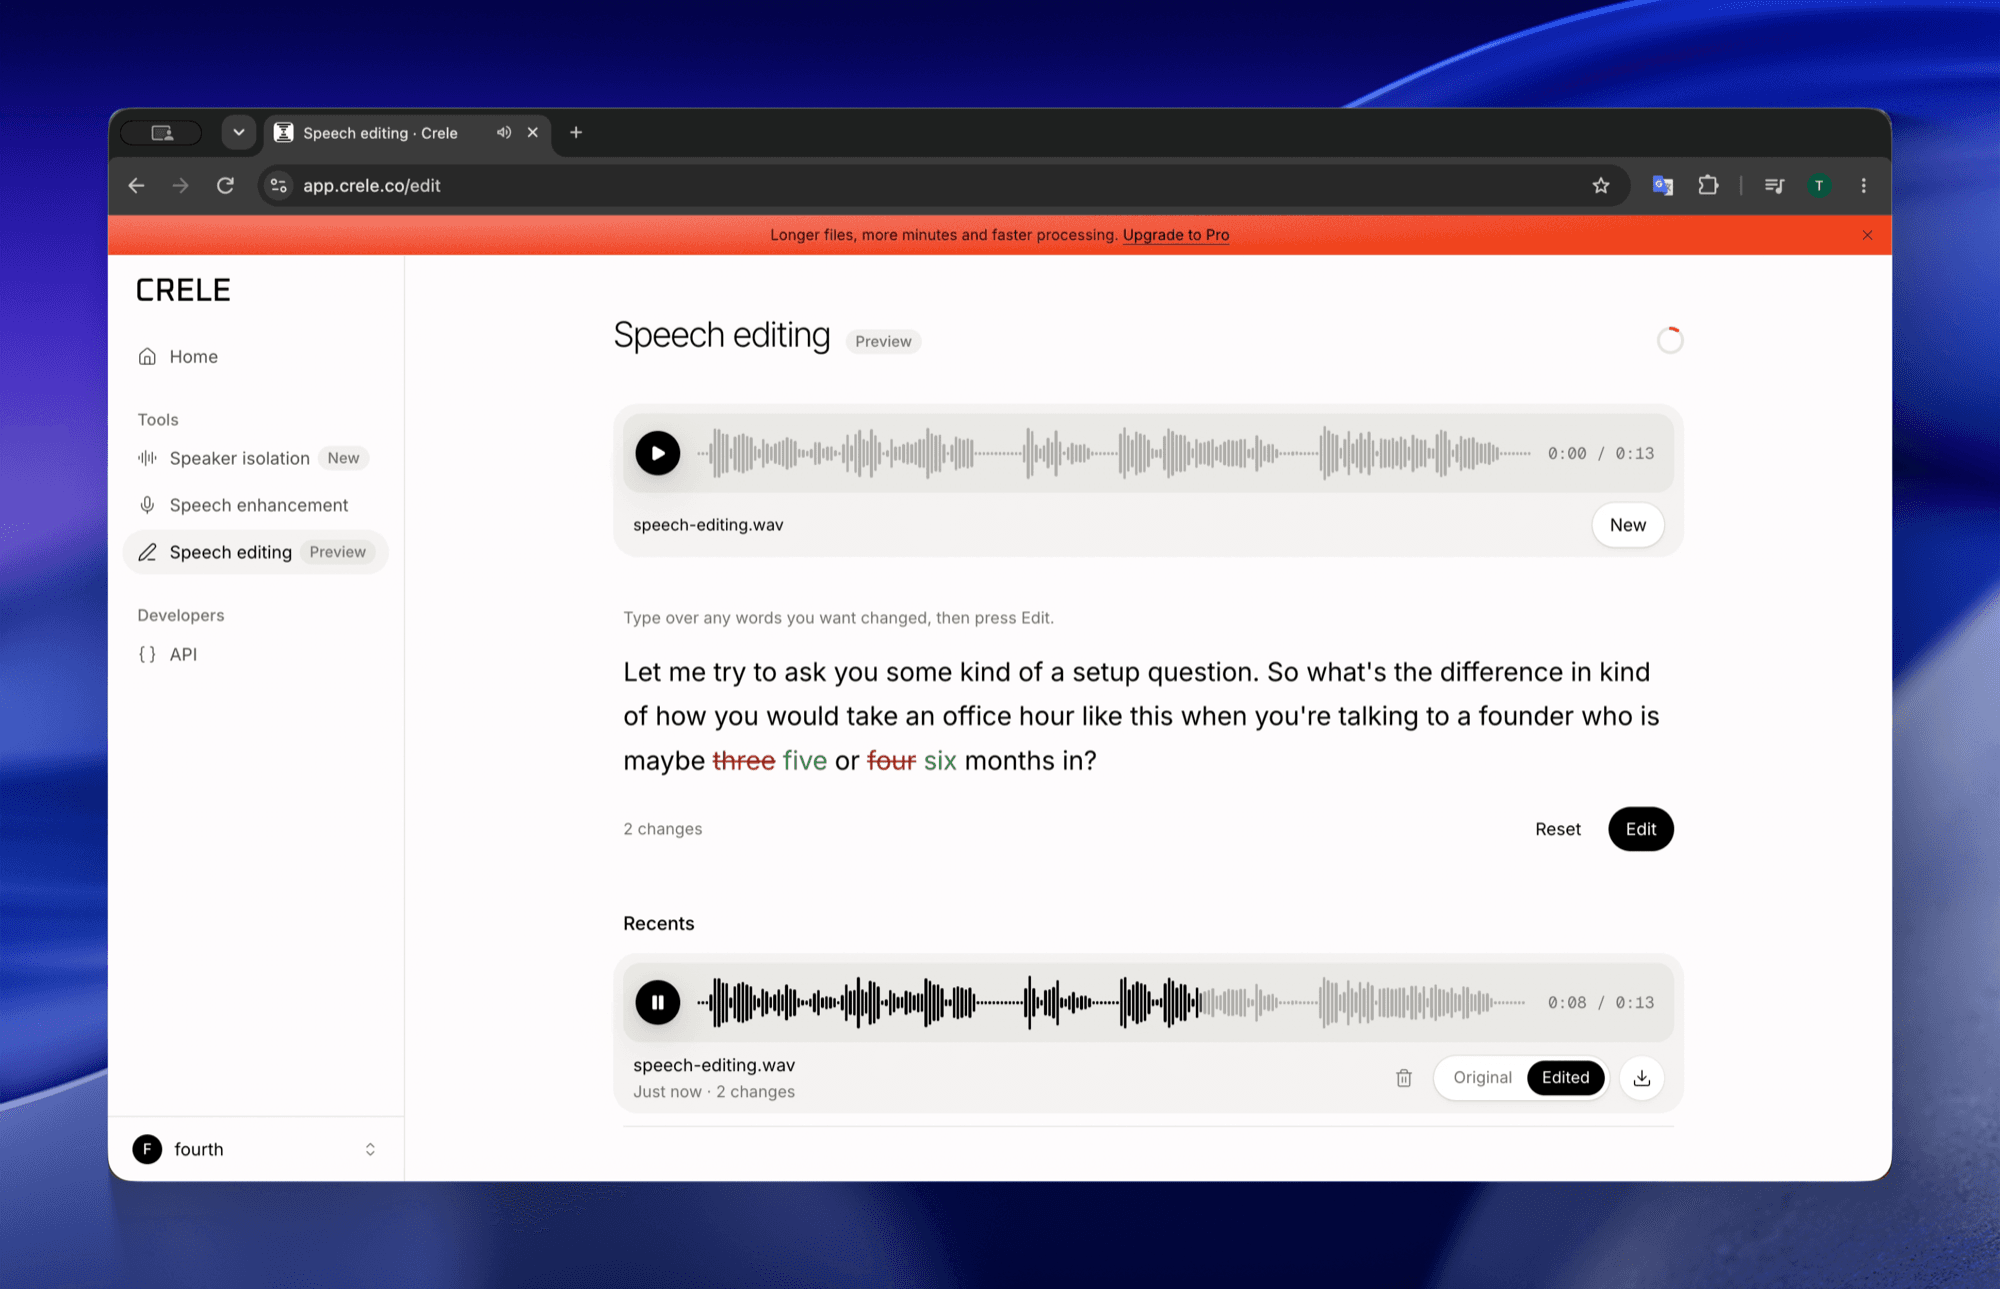Click the struck-through word three
Image resolution: width=2000 pixels, height=1289 pixels.
pos(743,761)
